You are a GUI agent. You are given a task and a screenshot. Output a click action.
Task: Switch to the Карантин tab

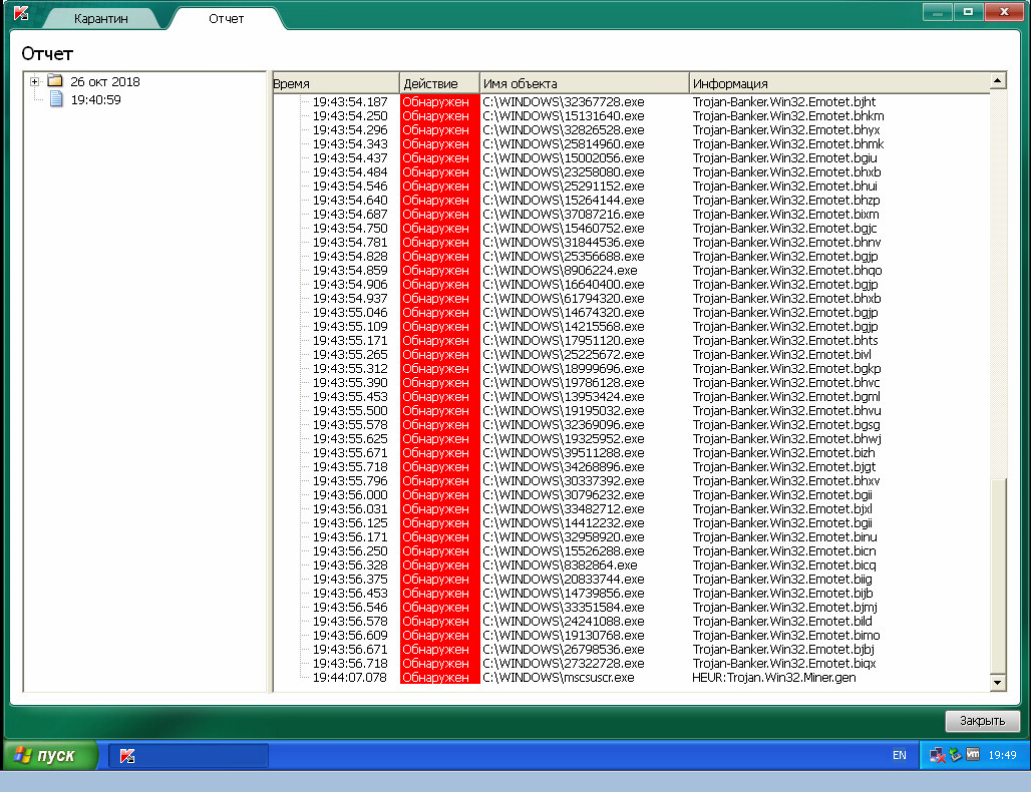[x=101, y=18]
